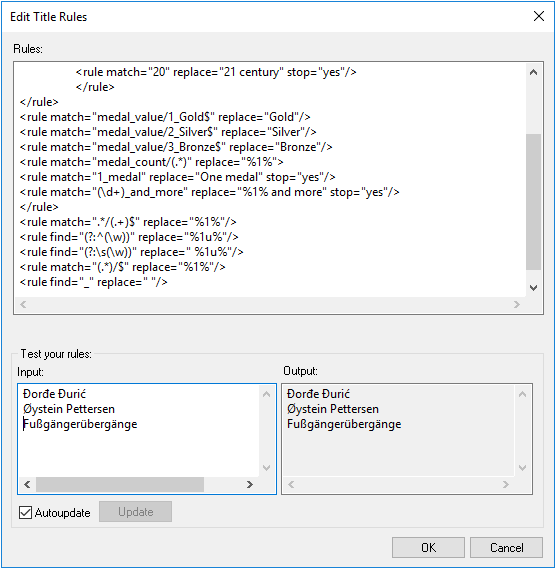Screen dimensions: 557x570
Task: Click the Rules horizontal scroll right arrow
Action: pos(517,304)
